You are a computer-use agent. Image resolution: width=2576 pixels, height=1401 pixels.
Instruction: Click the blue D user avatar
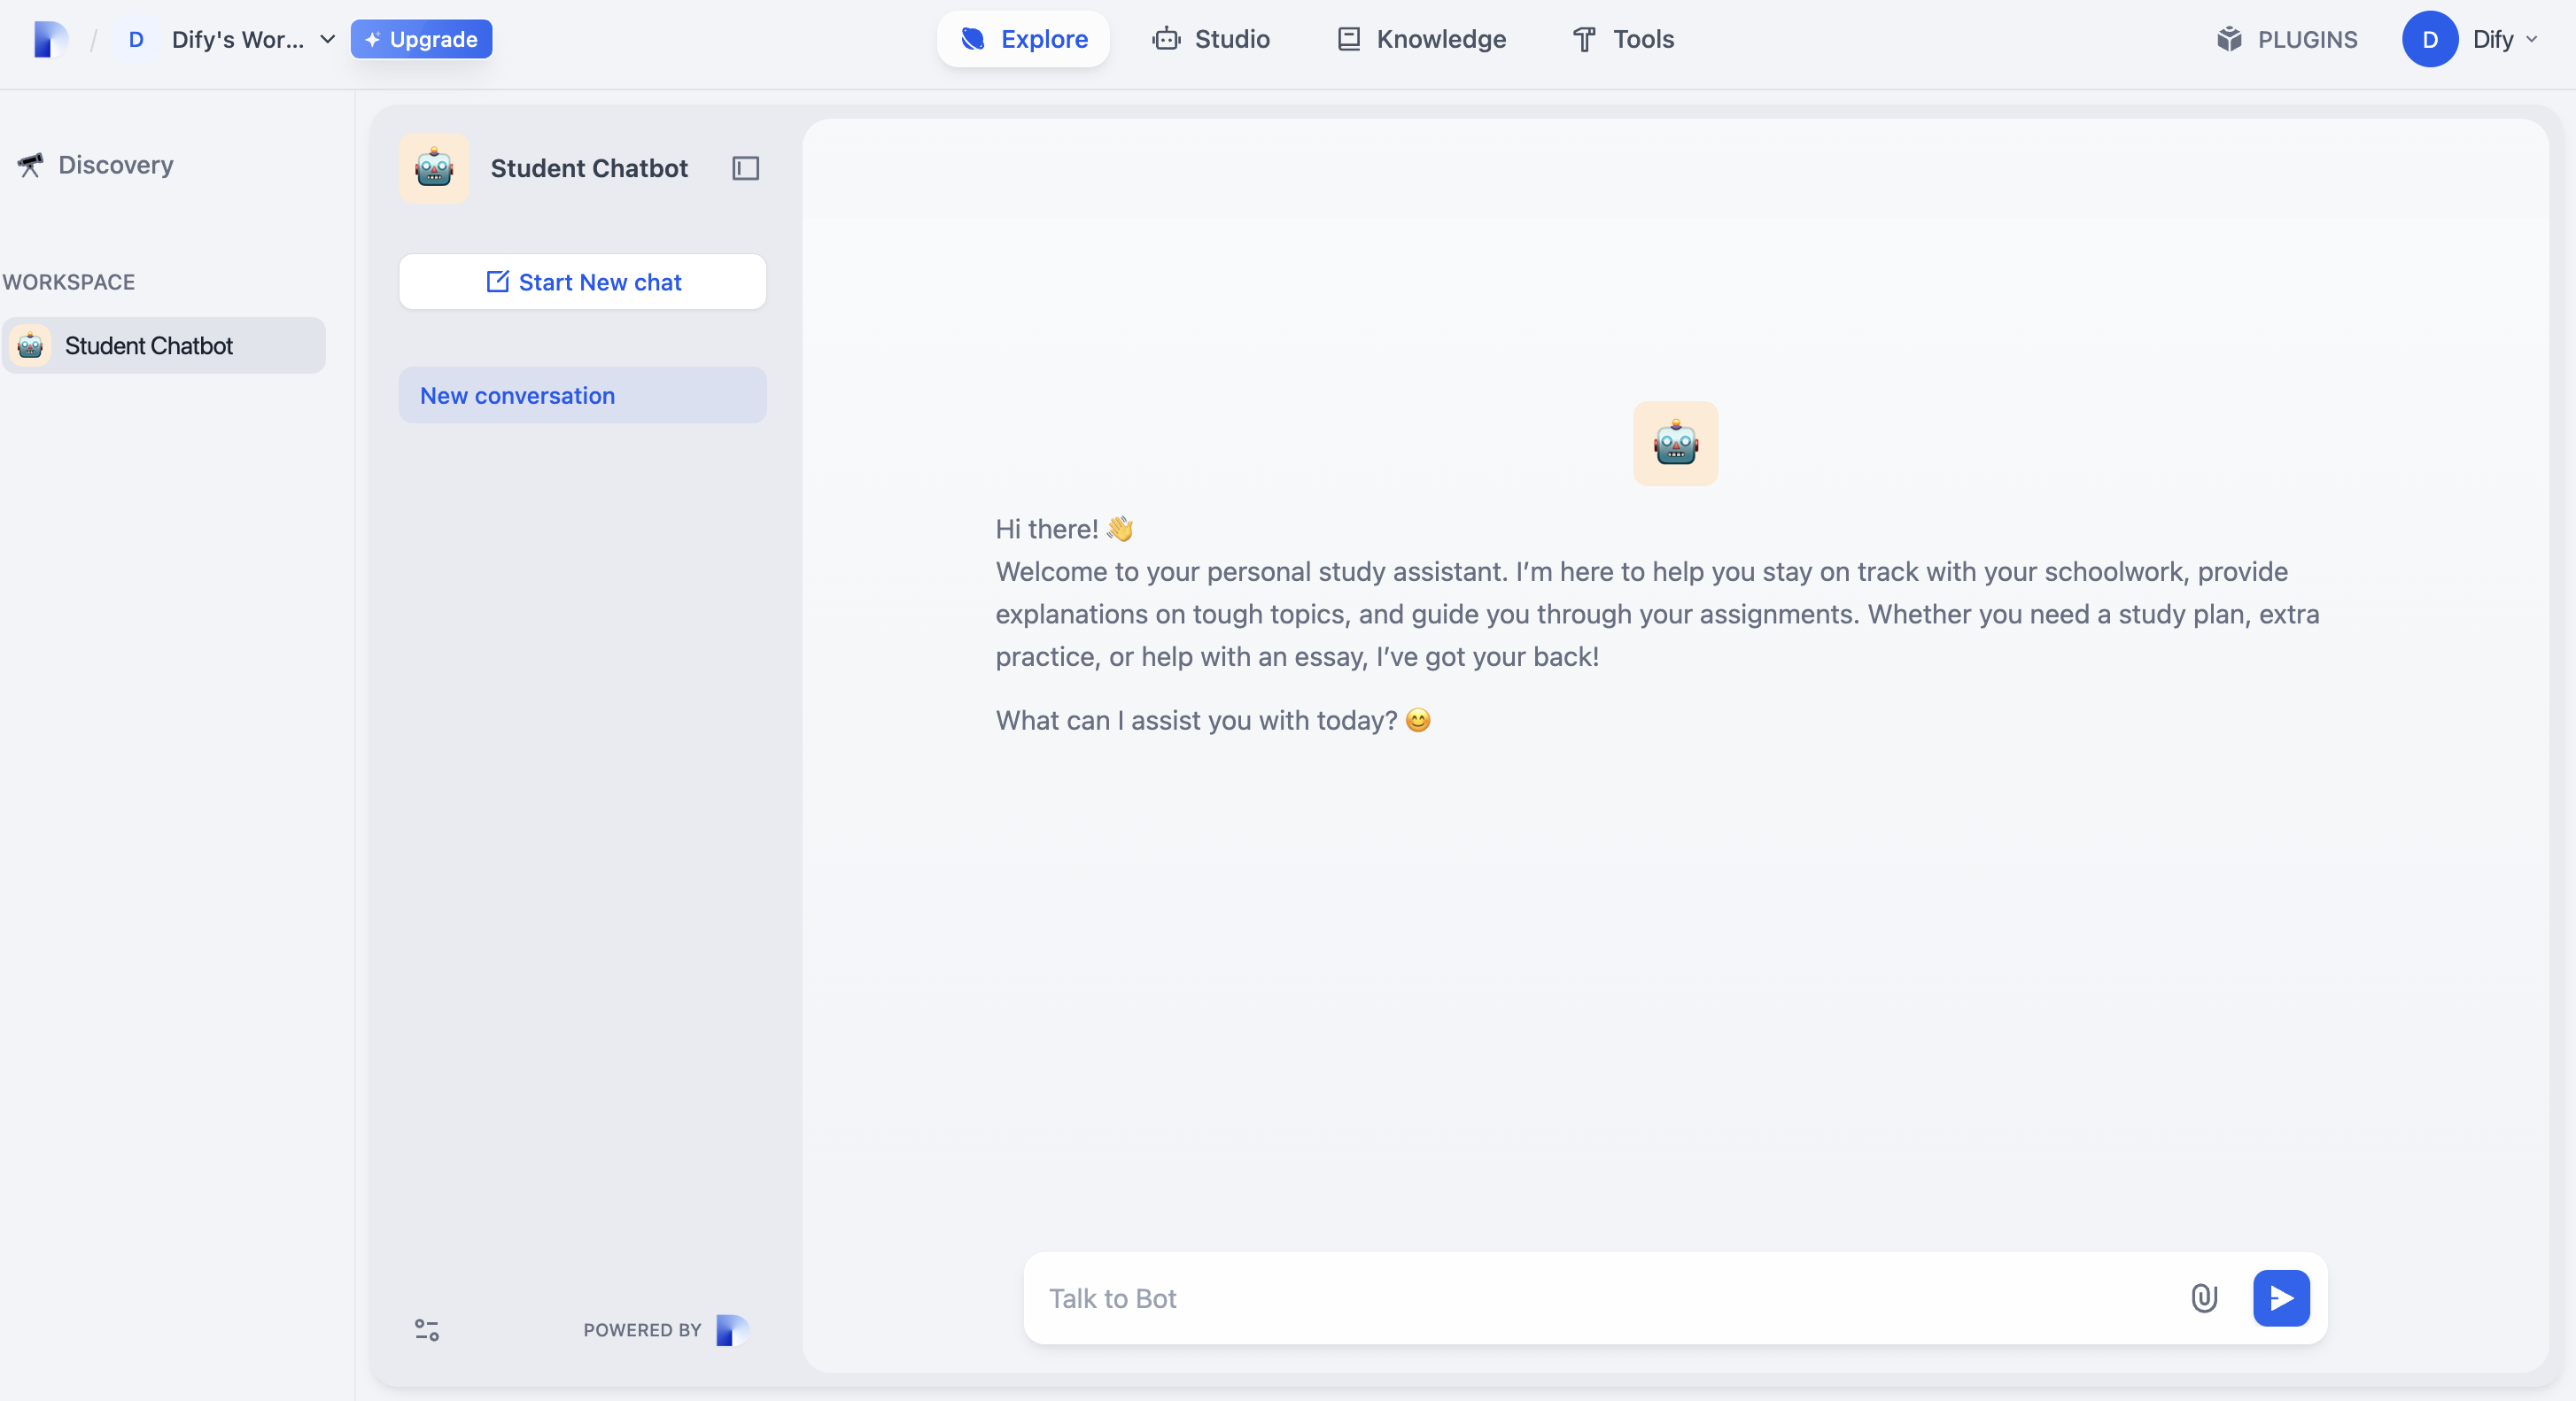(x=2429, y=39)
